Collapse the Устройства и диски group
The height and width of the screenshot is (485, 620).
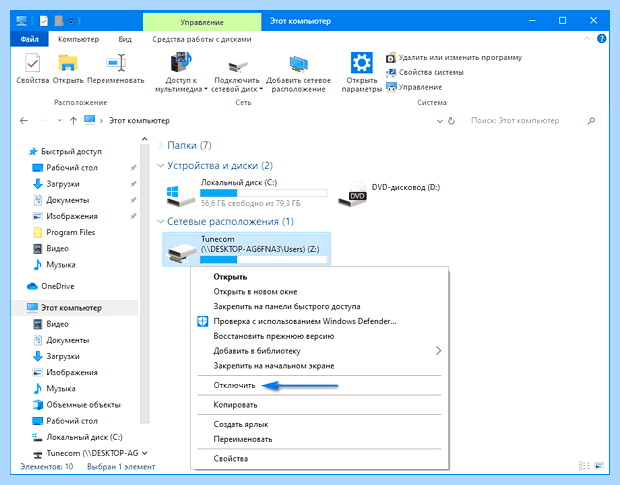(x=161, y=165)
